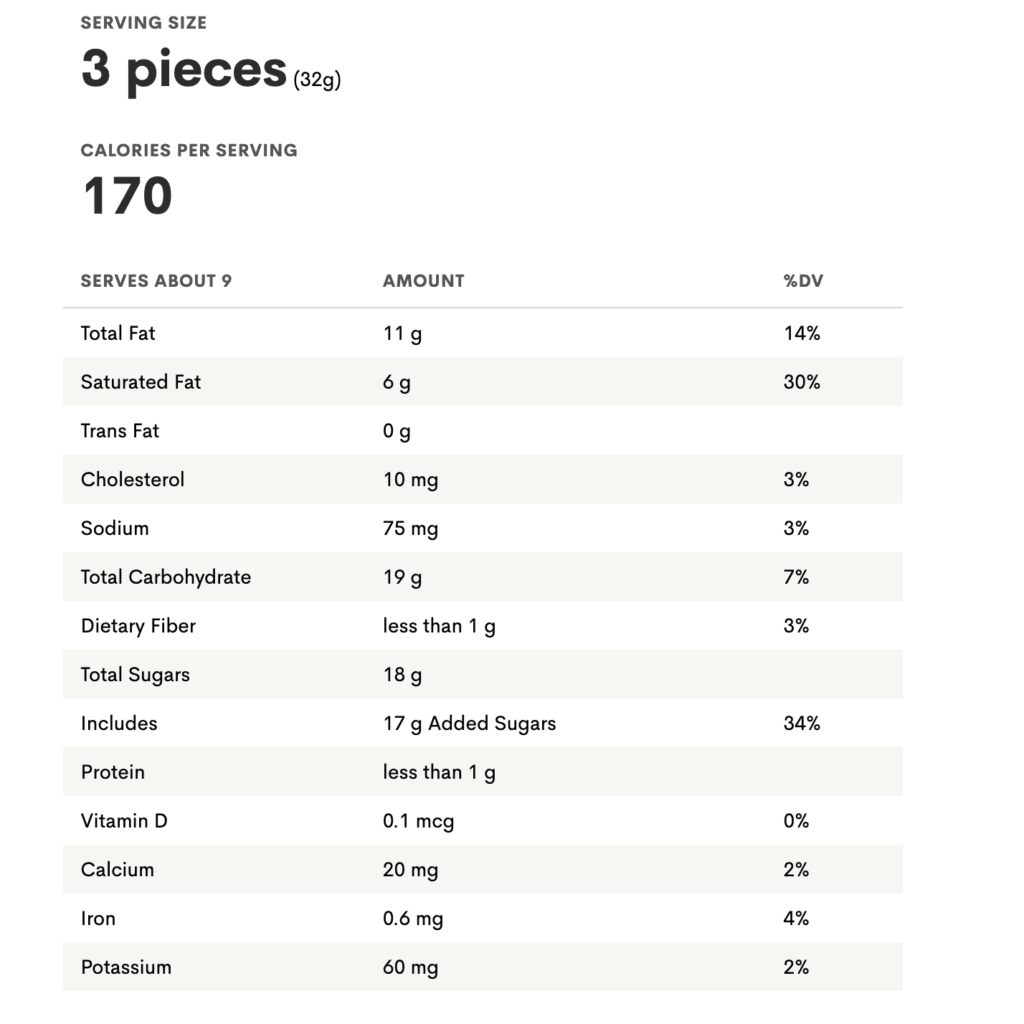The width and height of the screenshot is (1024, 1024).
Task: Click the Added Sugars 34% daily value
Action: pyautogui.click(x=802, y=723)
